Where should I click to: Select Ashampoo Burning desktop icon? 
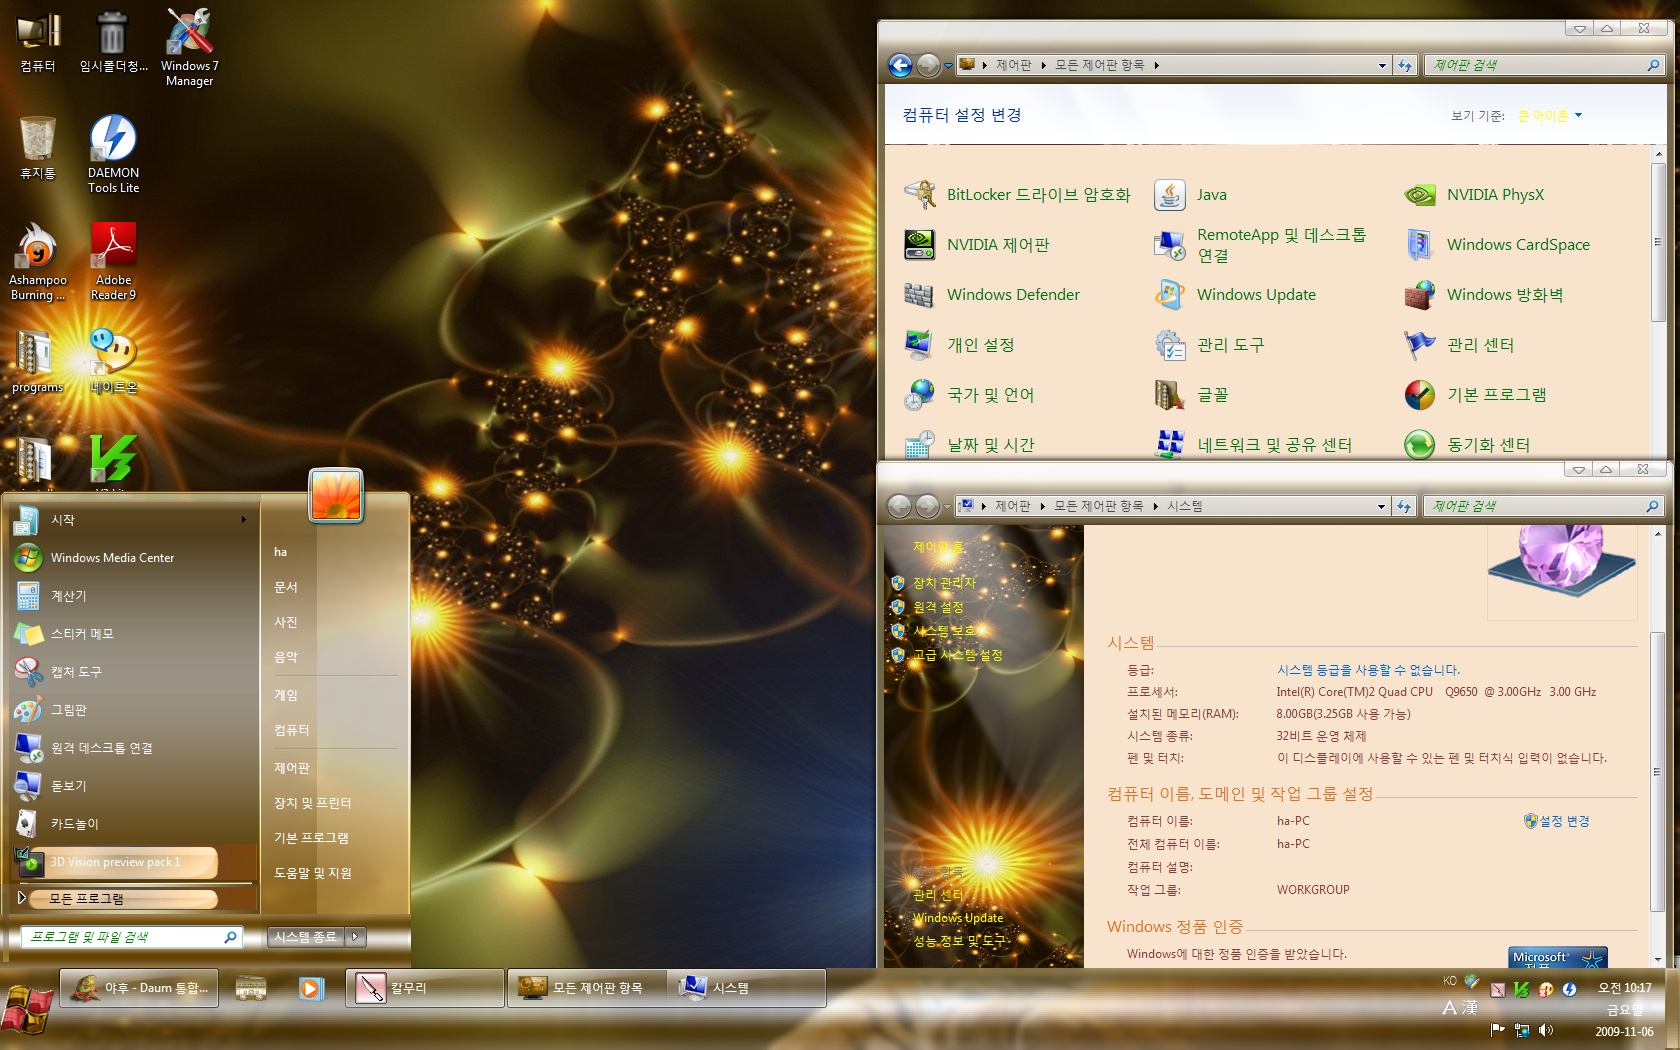click(x=38, y=260)
